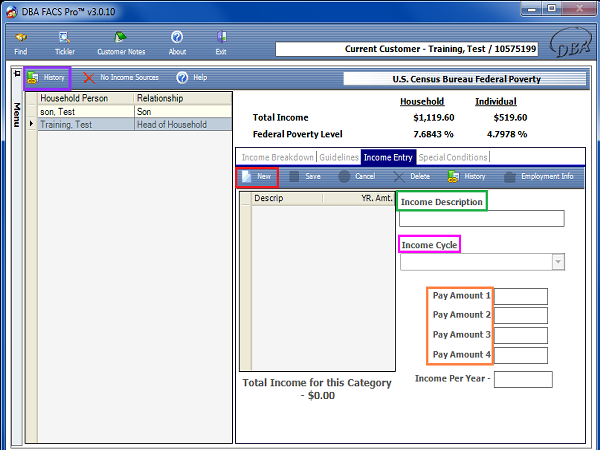Image resolution: width=600 pixels, height=450 pixels.
Task: Open the Find tool in top toolbar
Action: pos(21,43)
